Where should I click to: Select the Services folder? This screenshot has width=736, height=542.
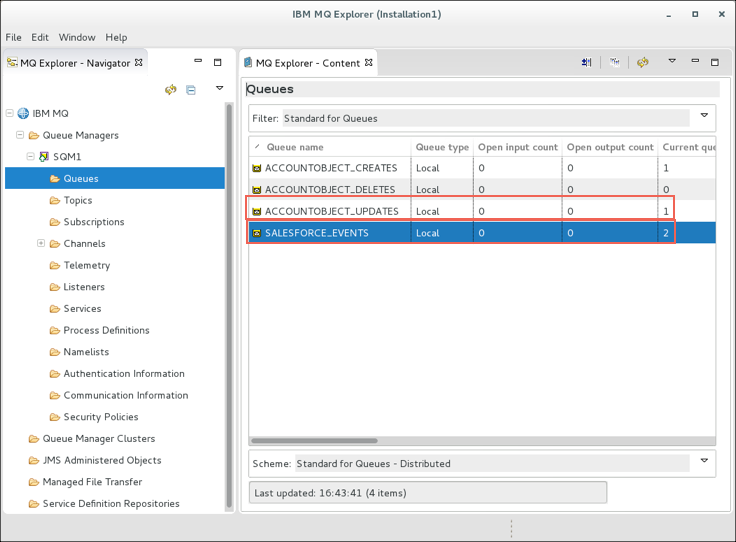click(x=82, y=309)
